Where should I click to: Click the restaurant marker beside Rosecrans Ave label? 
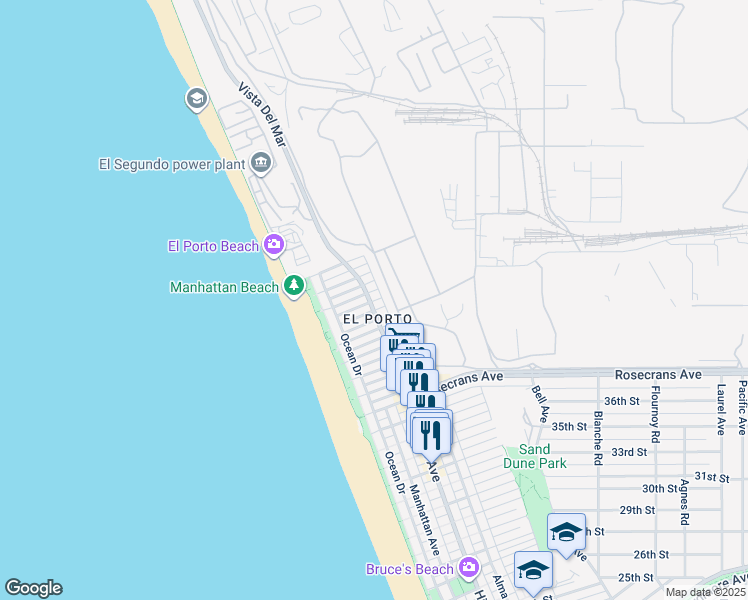tap(419, 383)
